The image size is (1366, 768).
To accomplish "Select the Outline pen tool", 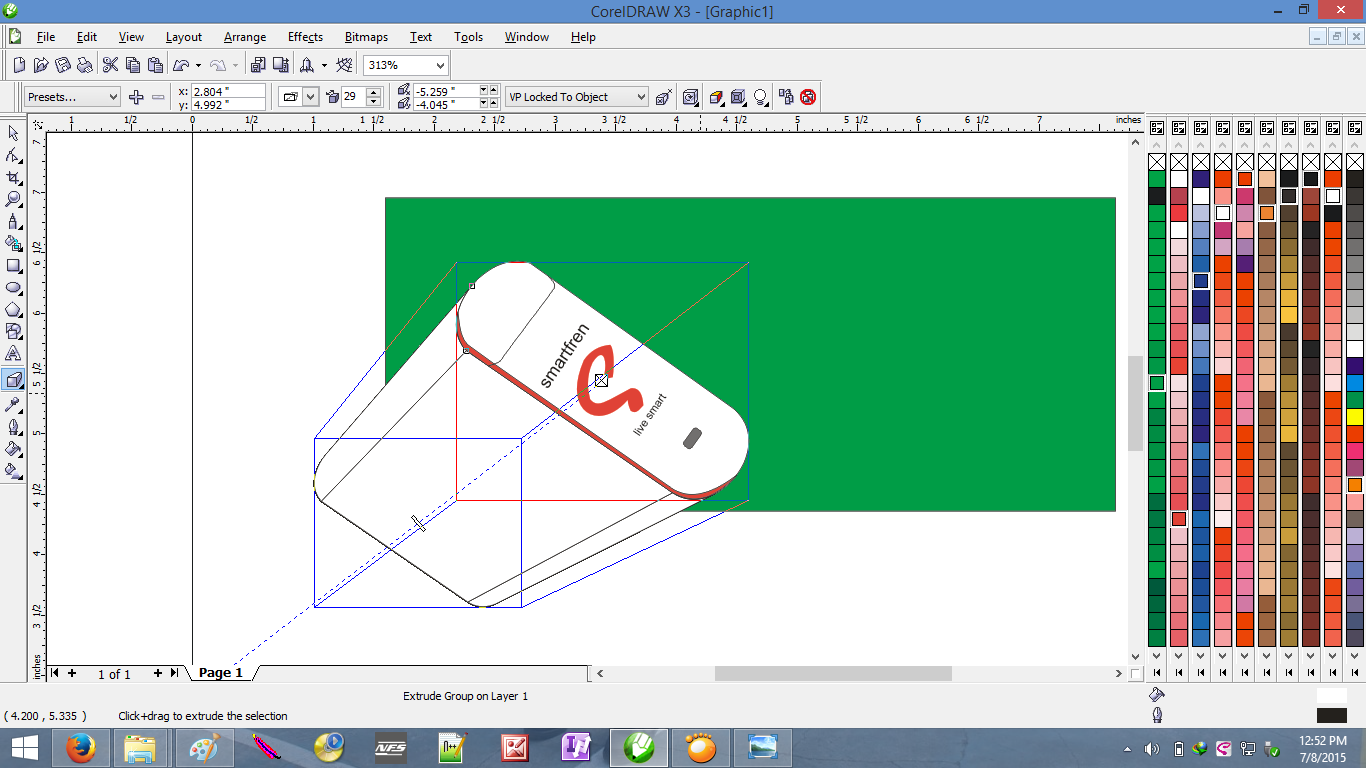I will pos(13,426).
